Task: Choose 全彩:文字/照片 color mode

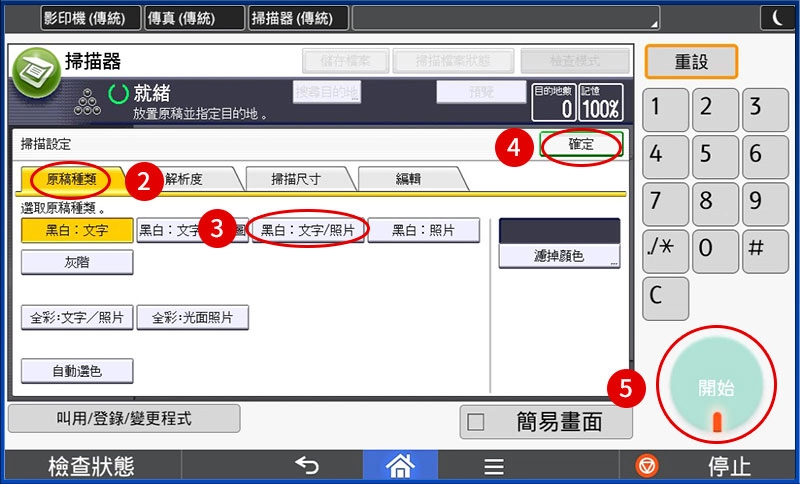Action: pyautogui.click(x=77, y=318)
